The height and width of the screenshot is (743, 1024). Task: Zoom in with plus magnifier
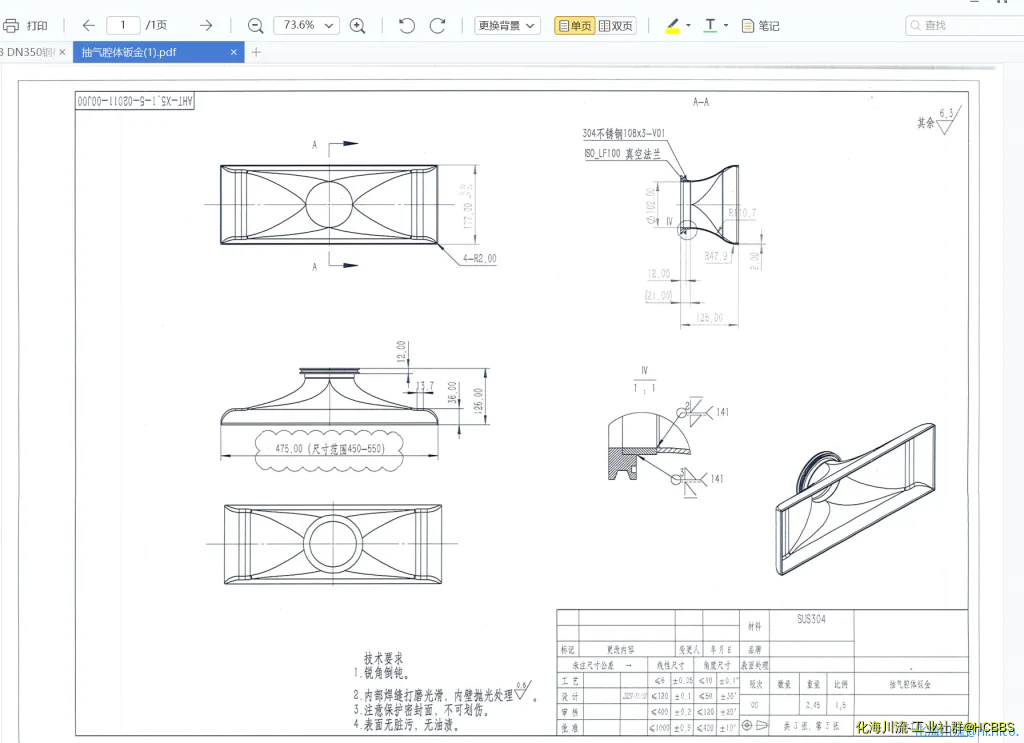pos(357,25)
